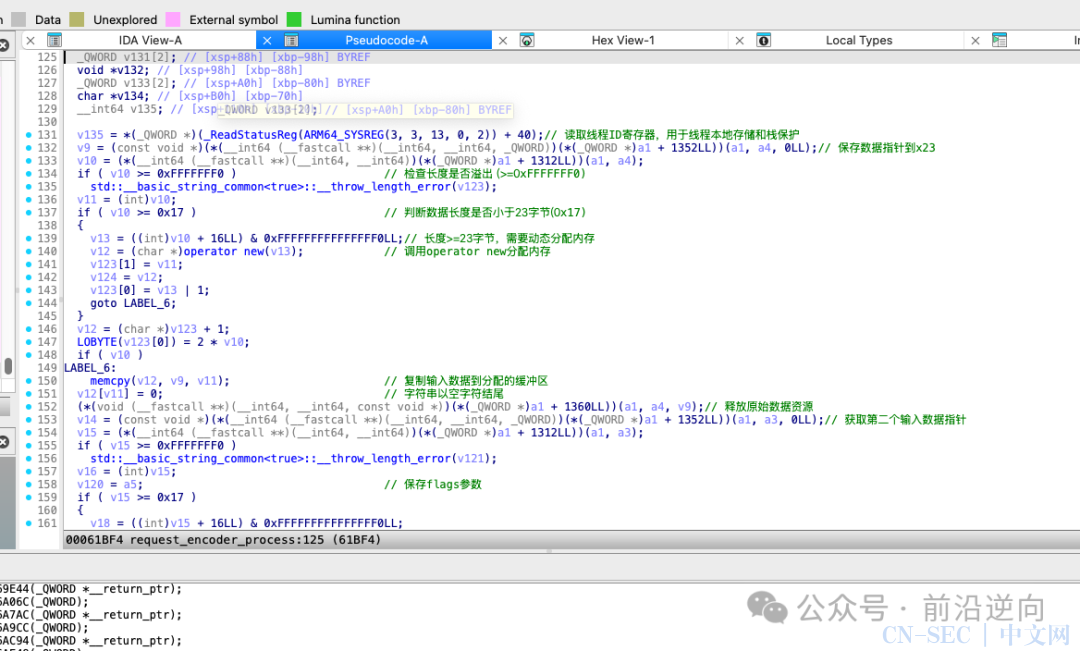Click 'Lumina function' legend label
Viewport: 1080px width, 651px height.
(355, 20)
